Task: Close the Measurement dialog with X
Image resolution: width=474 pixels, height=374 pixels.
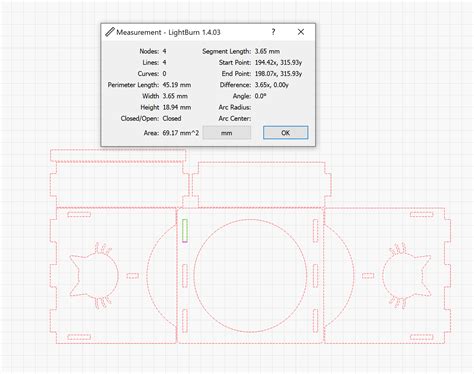Action: pos(301,32)
